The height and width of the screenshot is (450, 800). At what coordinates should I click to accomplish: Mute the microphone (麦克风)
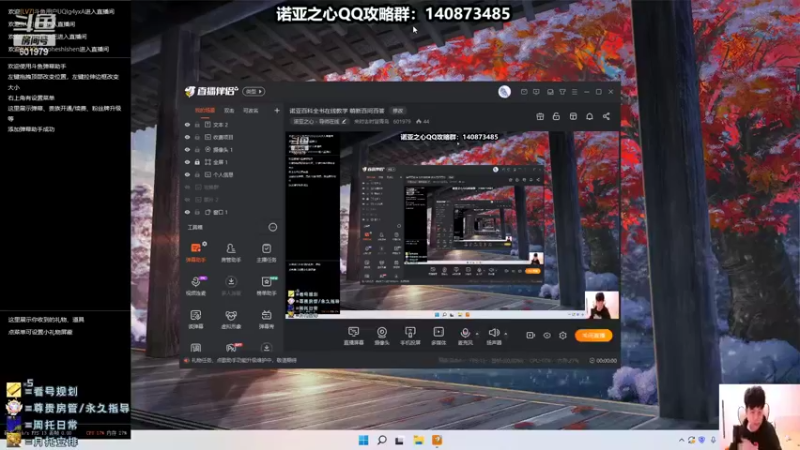pos(465,336)
